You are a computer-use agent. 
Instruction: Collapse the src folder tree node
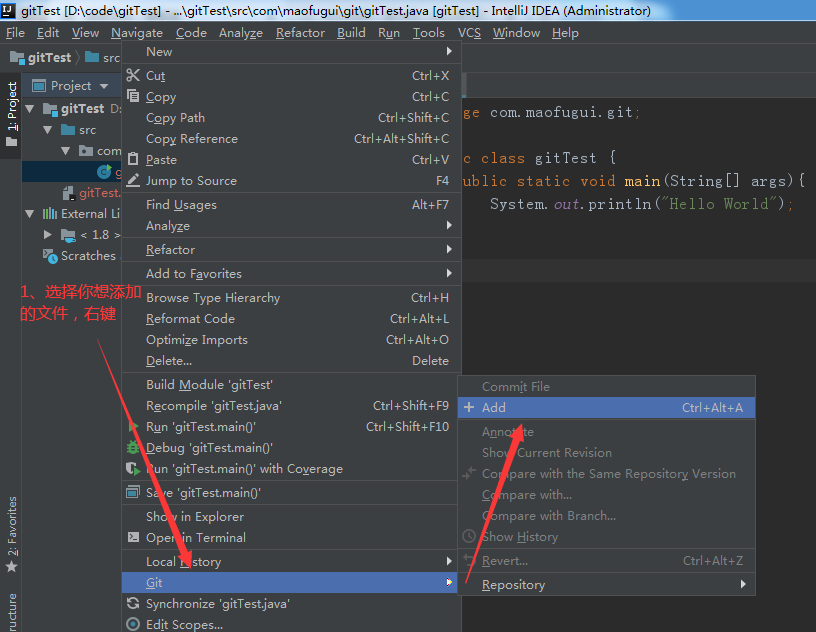(x=48, y=130)
